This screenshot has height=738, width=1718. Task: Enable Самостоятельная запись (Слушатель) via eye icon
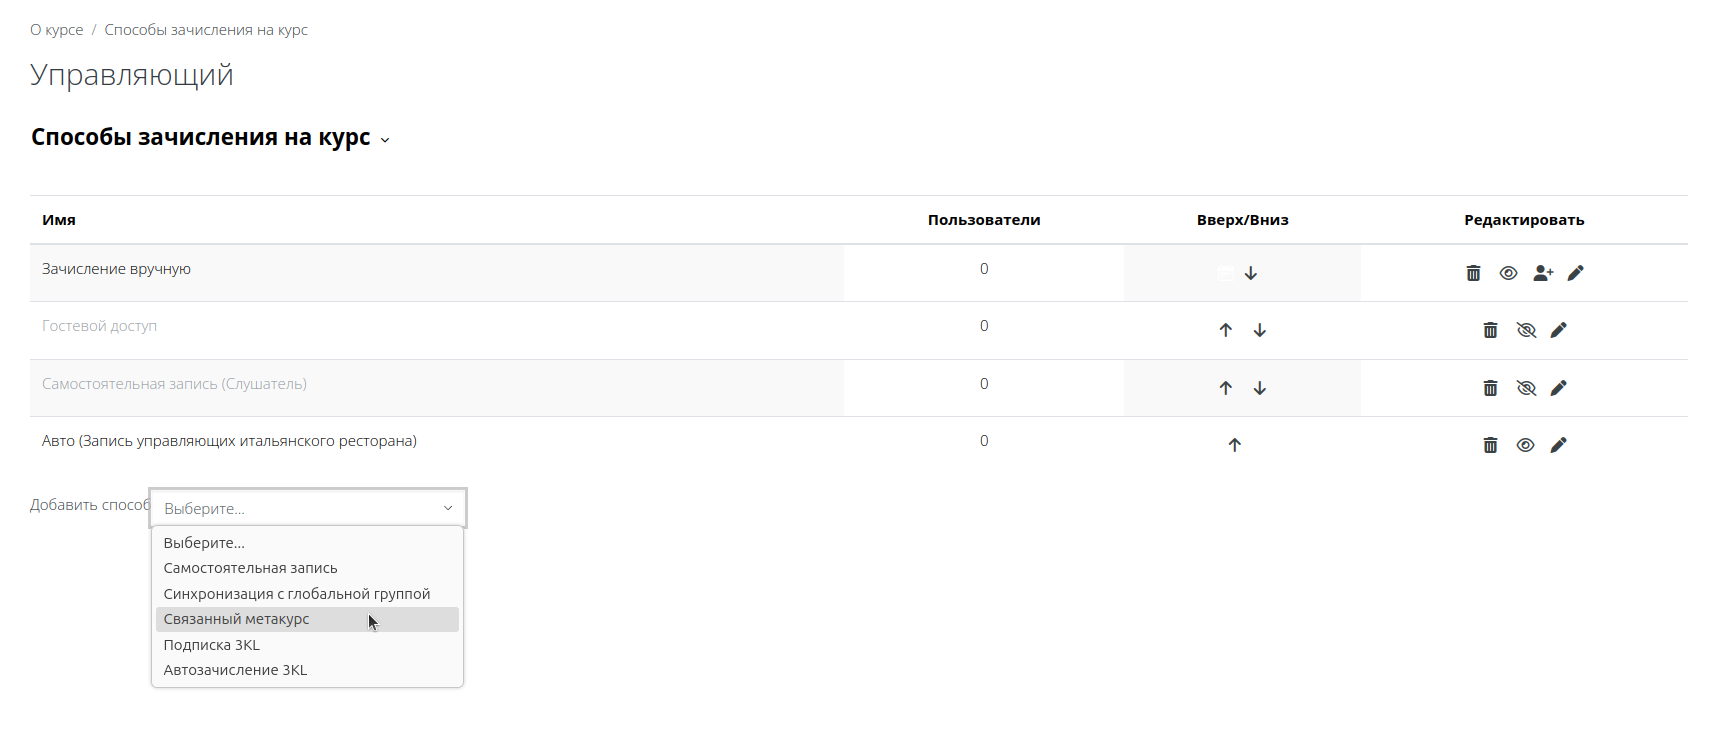[1526, 388]
